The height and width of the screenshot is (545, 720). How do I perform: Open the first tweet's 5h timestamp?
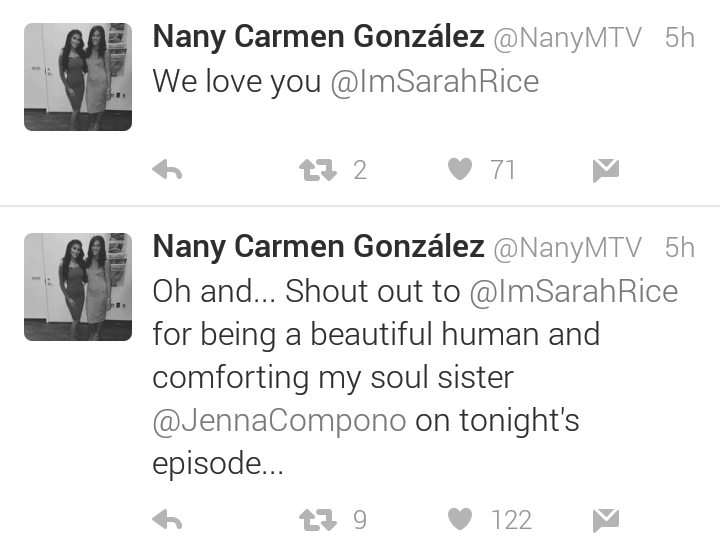(680, 38)
